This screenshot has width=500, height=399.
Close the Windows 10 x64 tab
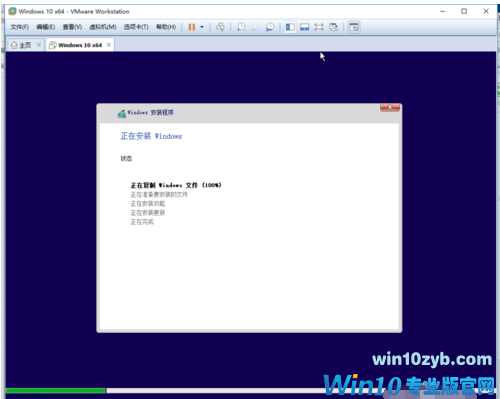point(109,45)
